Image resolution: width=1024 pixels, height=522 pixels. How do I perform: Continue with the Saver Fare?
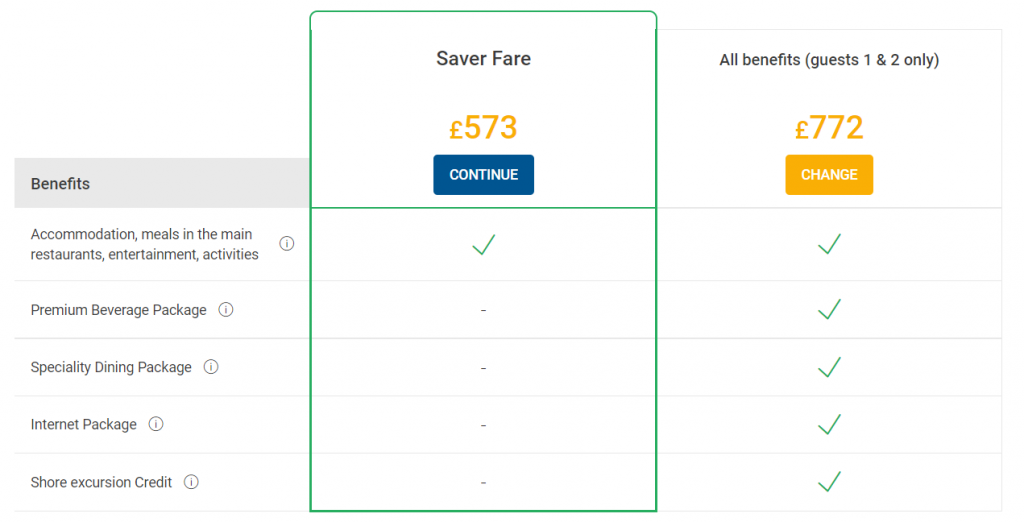(483, 174)
